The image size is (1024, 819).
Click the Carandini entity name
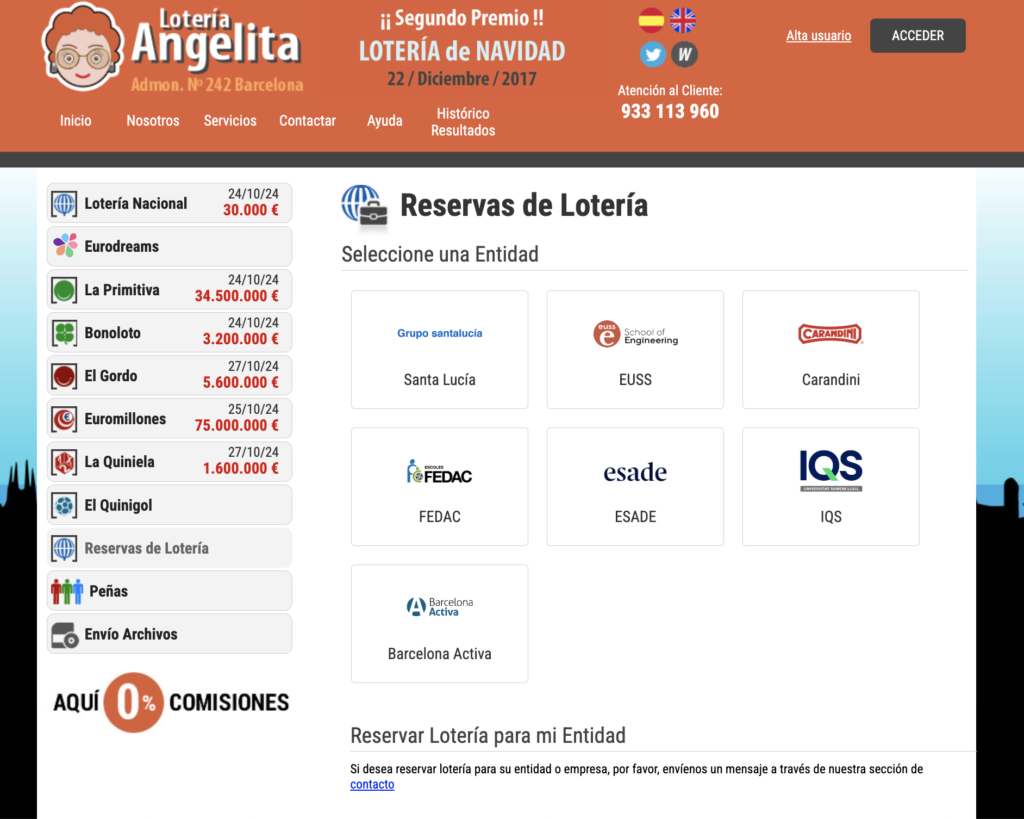coord(831,380)
